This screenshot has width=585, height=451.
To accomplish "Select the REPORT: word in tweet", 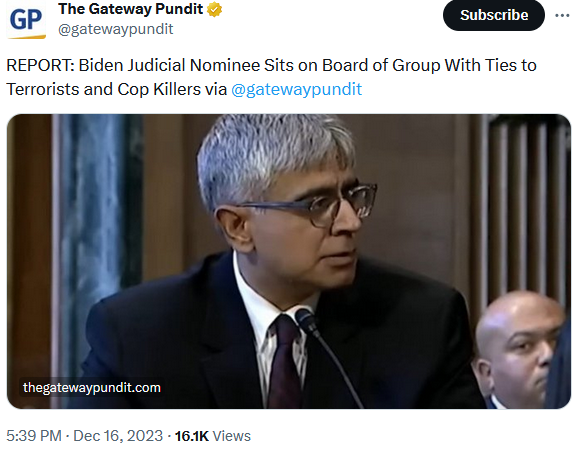I will point(41,65).
